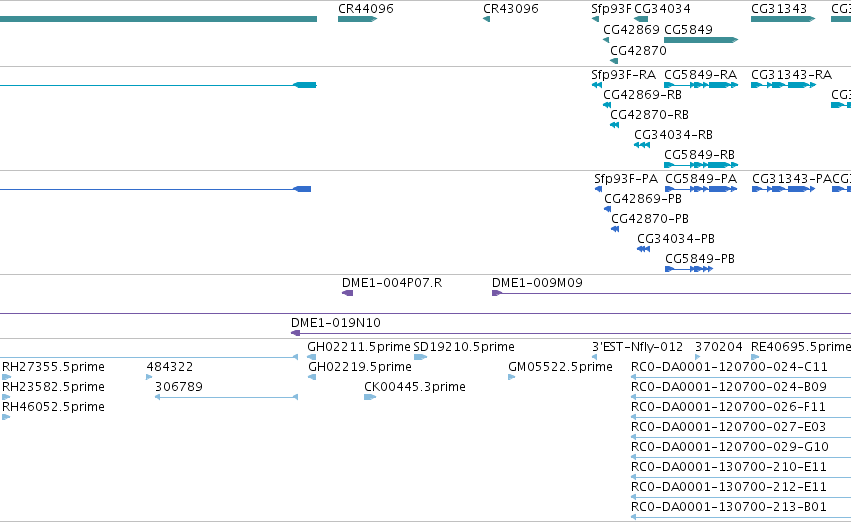Select the CG42869 gene label
The width and height of the screenshot is (851, 522).
(x=631, y=30)
